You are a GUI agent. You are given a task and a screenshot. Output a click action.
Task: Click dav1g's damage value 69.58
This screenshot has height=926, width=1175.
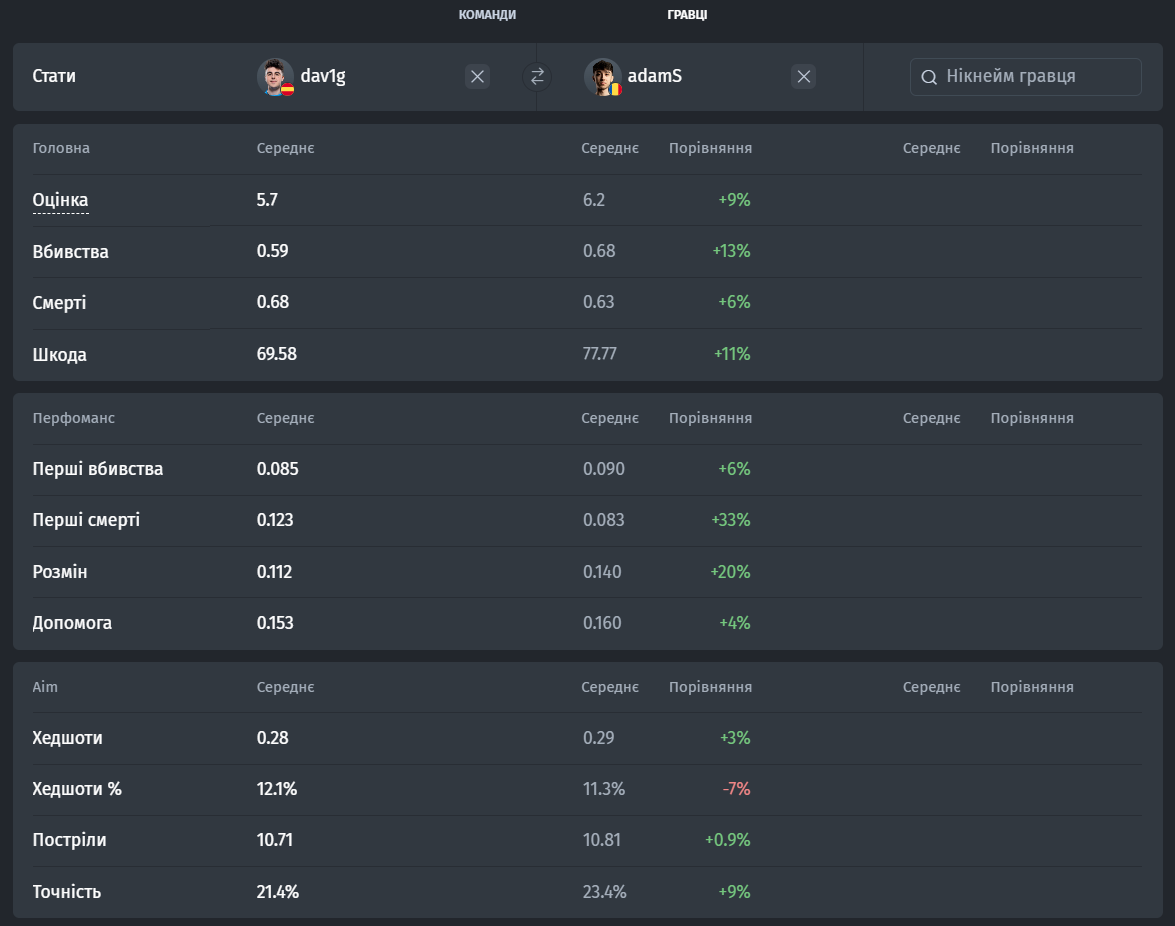[277, 354]
